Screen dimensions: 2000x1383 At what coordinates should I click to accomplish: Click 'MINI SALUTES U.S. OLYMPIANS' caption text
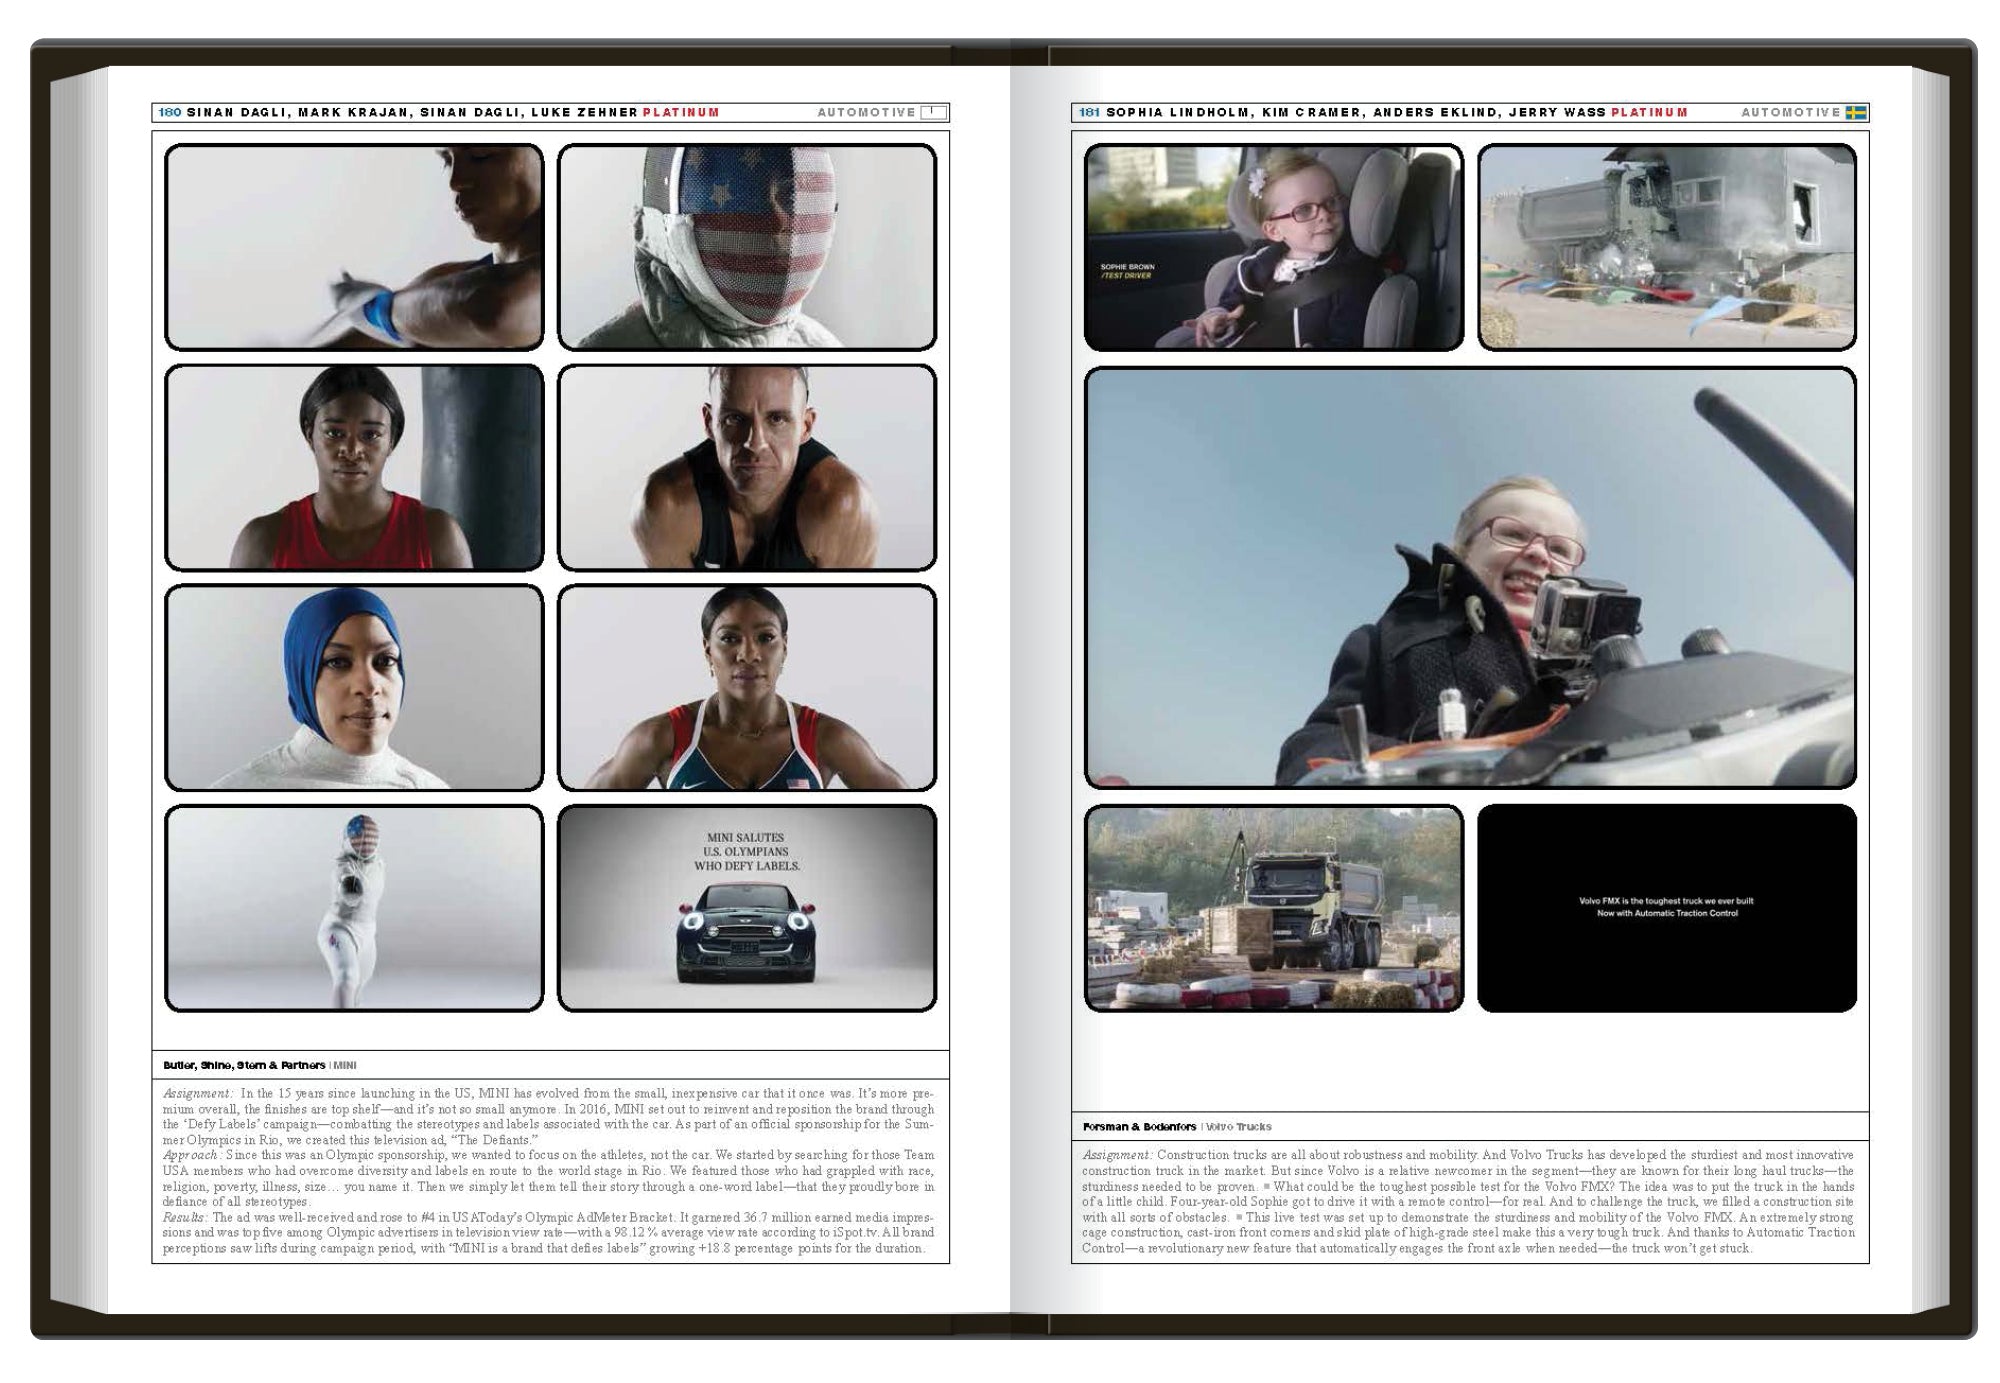(747, 852)
